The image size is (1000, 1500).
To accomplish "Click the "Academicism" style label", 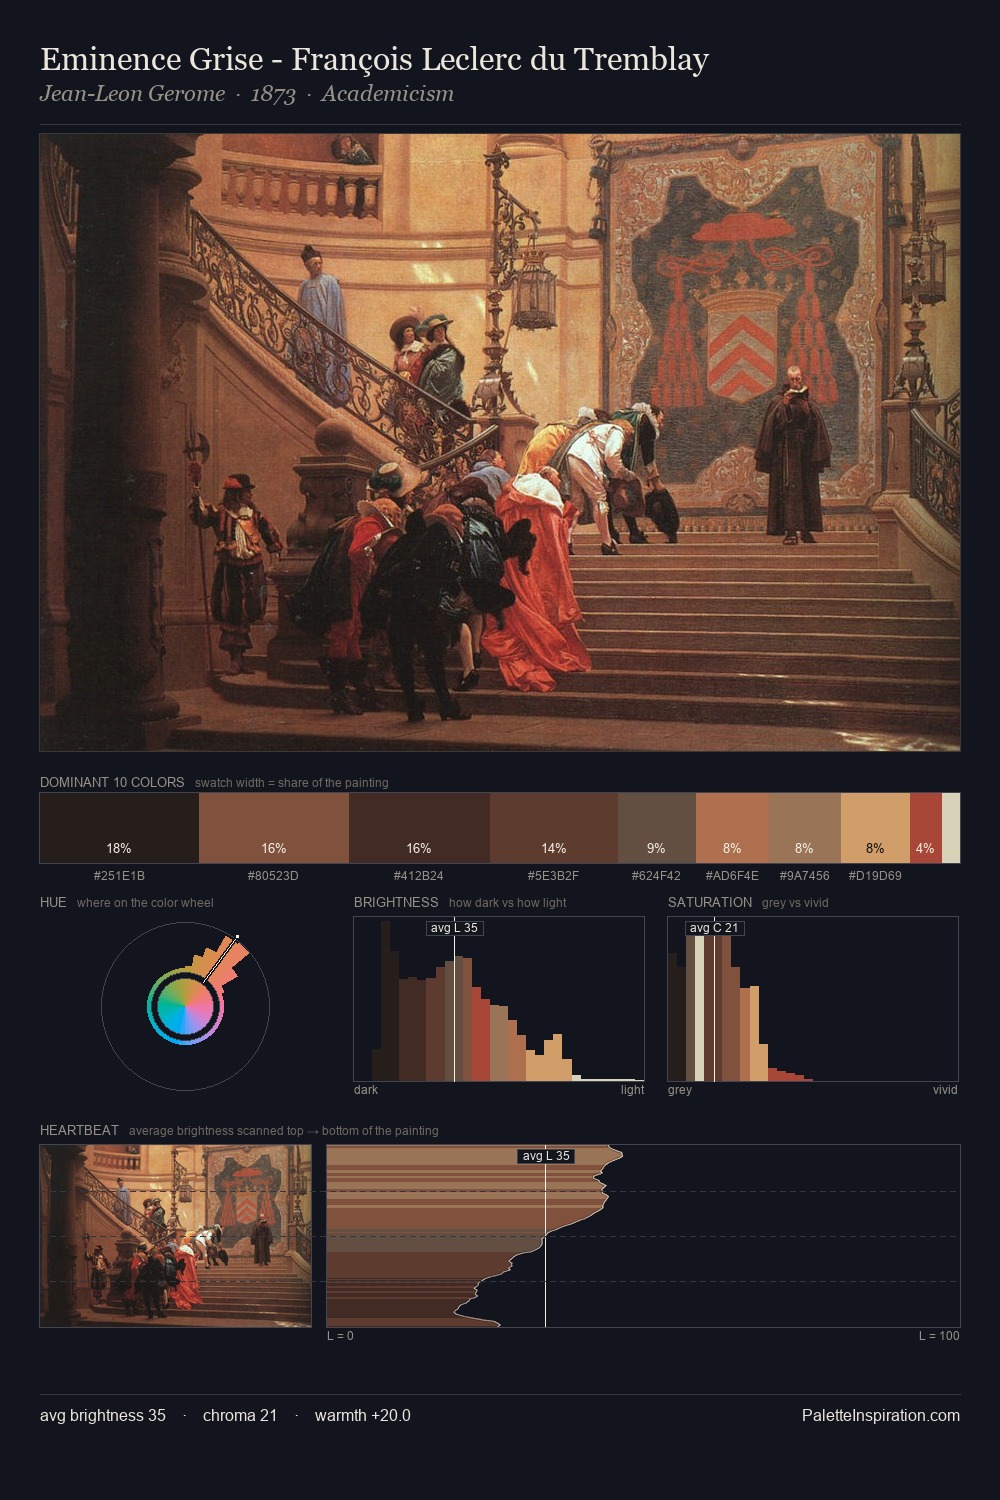I will tap(387, 94).
